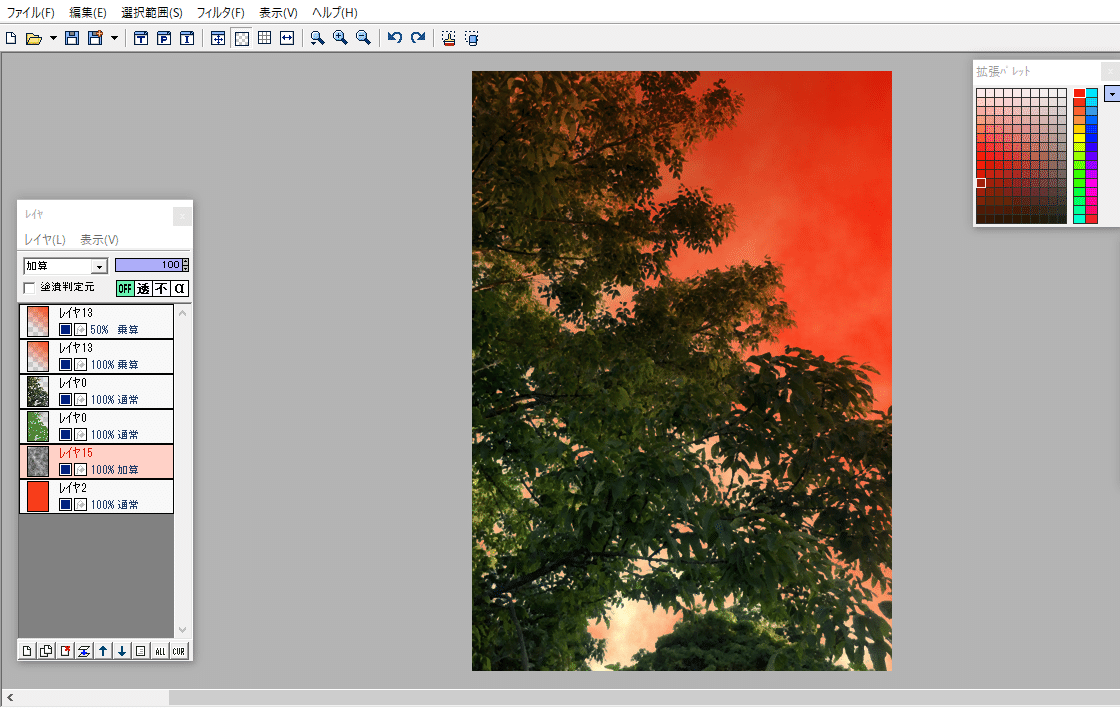Open the extended palette dropdown arrow

click(1112, 94)
